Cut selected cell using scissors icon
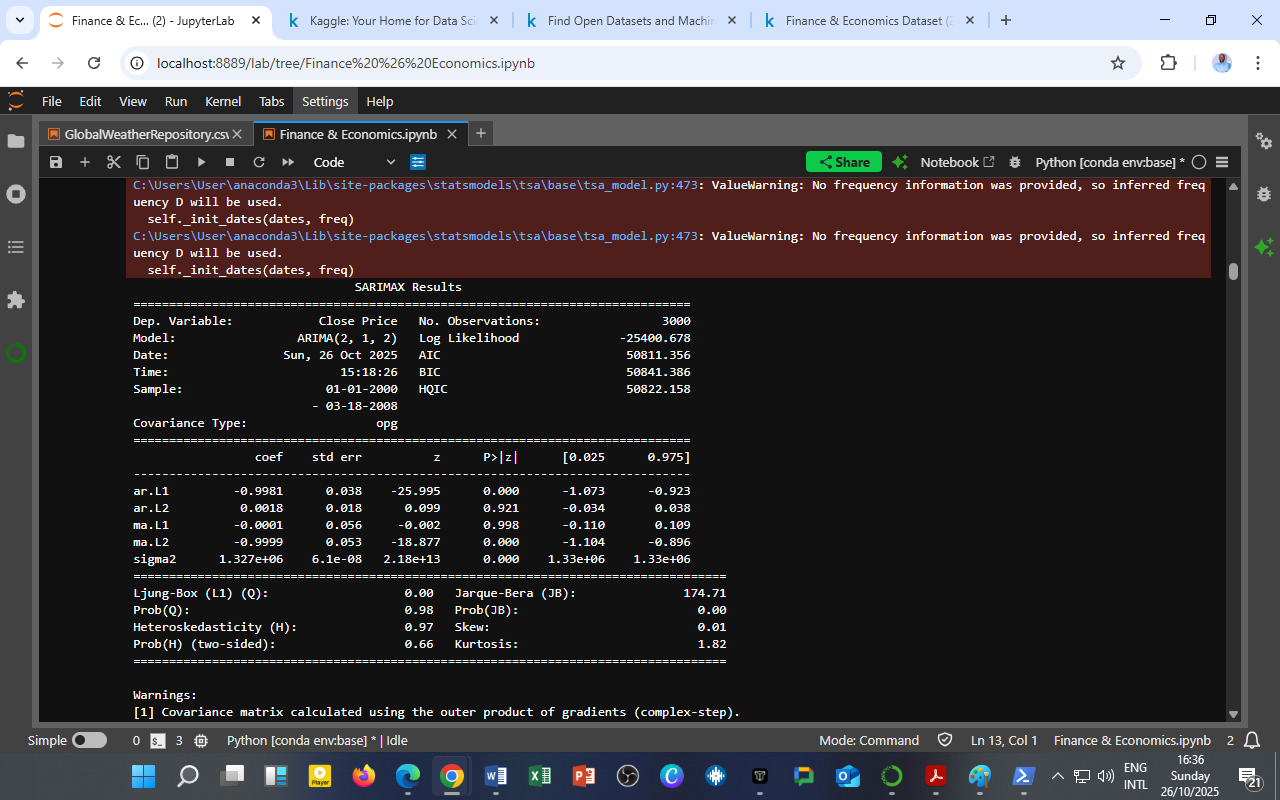This screenshot has height=800, width=1280. pyautogui.click(x=113, y=162)
